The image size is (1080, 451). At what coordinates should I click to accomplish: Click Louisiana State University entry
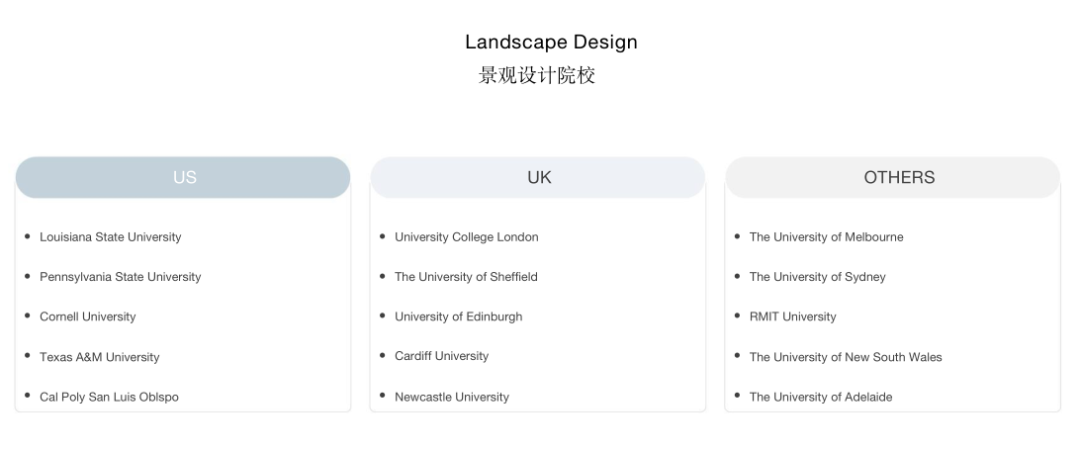(110, 237)
